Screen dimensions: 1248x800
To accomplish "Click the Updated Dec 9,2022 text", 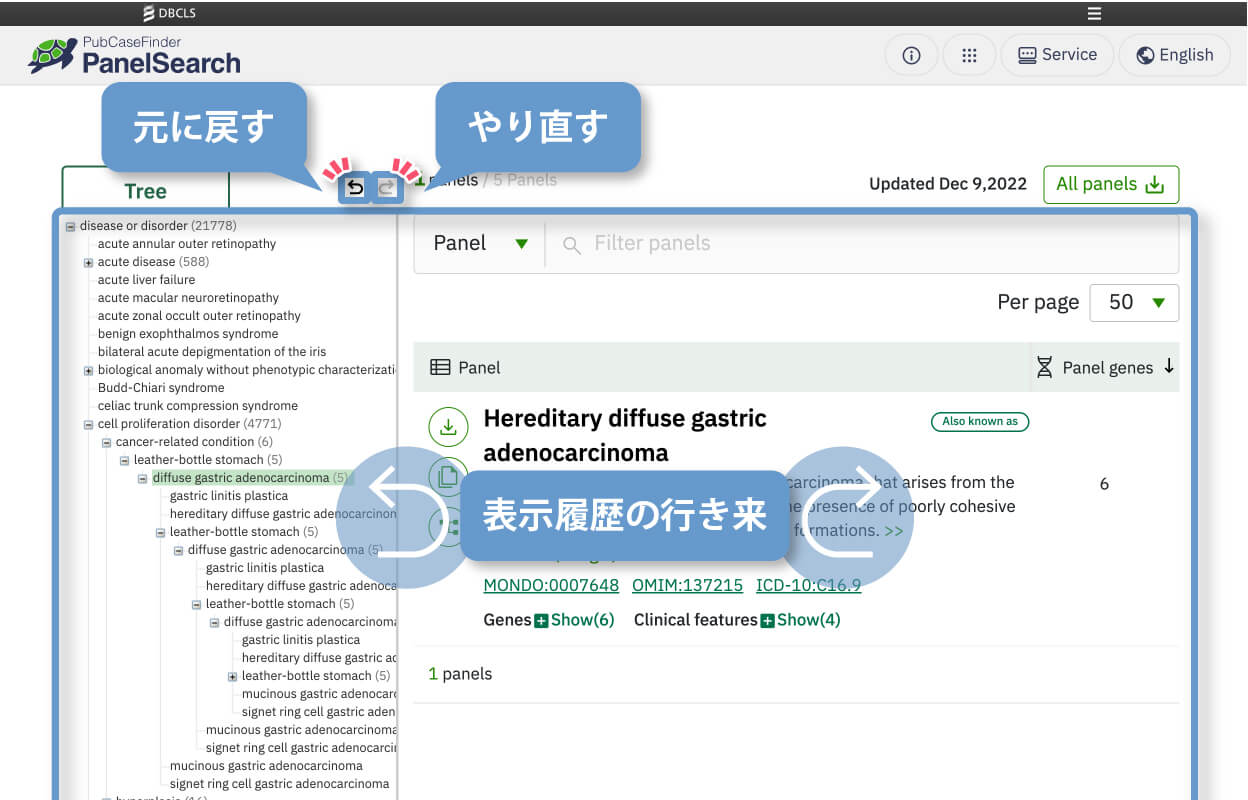I will coord(948,184).
